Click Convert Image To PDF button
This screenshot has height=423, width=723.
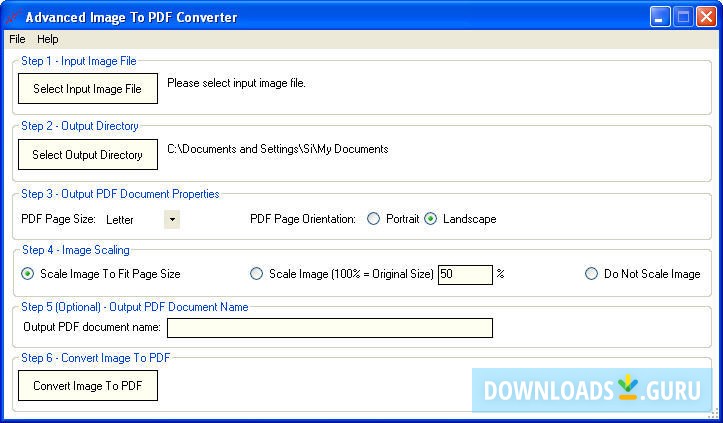[88, 386]
